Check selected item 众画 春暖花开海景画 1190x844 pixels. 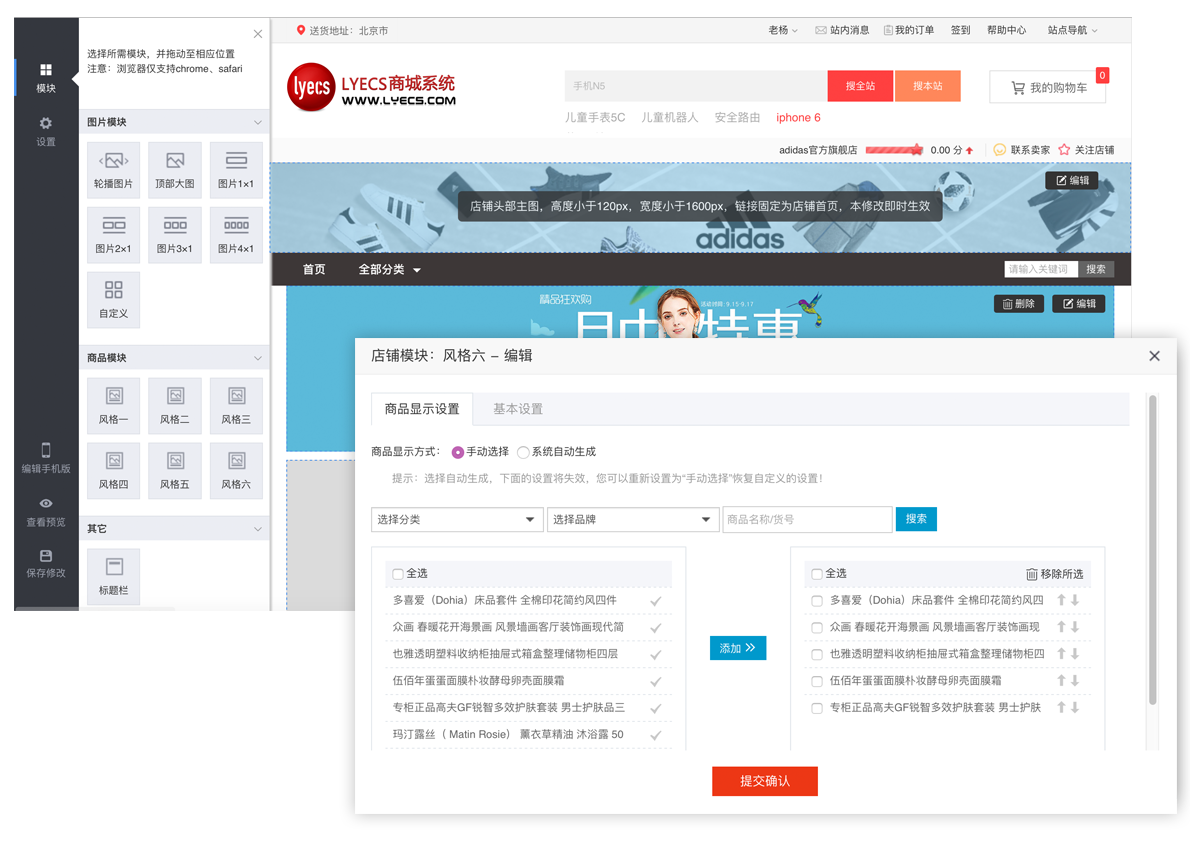[817, 628]
